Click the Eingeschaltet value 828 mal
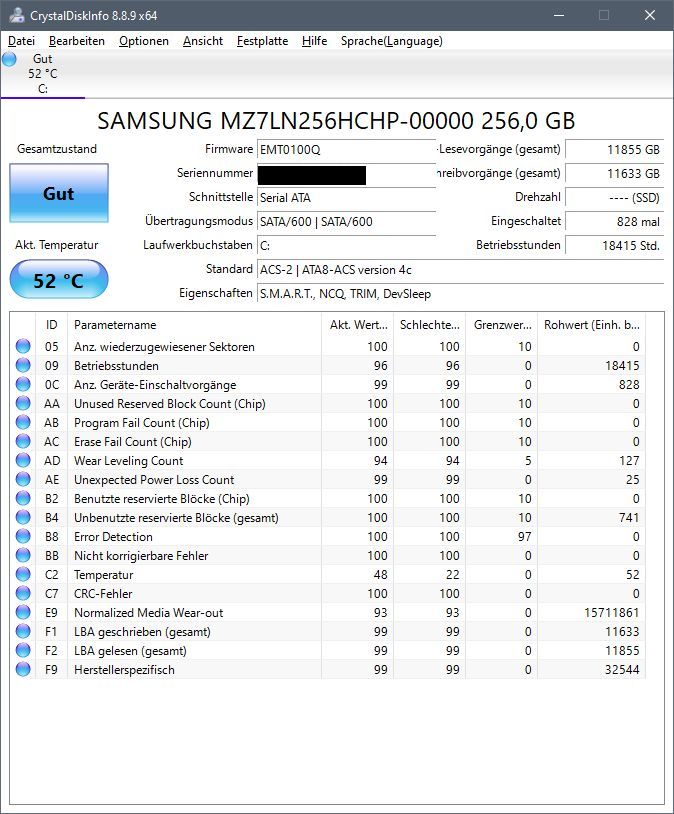Viewport: 674px width, 814px height. pos(615,222)
